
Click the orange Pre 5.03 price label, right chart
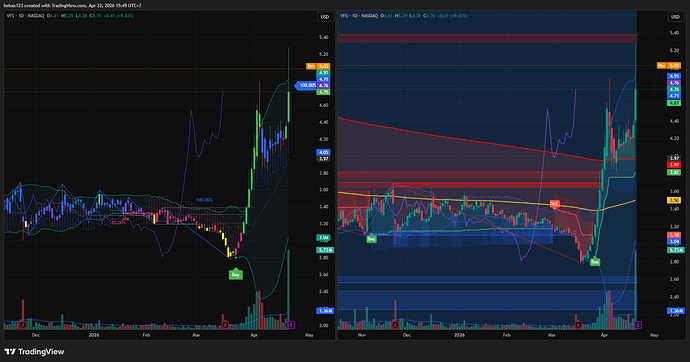click(x=668, y=66)
